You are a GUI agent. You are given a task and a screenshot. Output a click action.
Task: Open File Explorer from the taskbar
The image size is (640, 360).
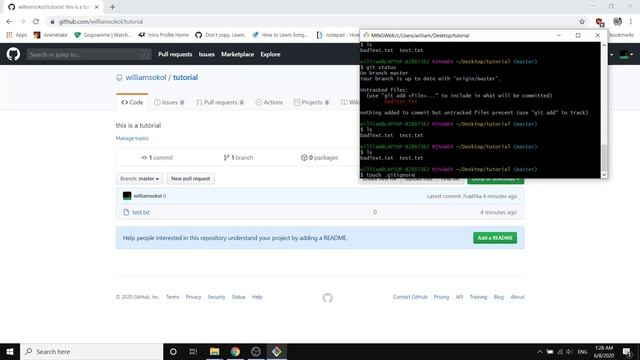(x=214, y=351)
